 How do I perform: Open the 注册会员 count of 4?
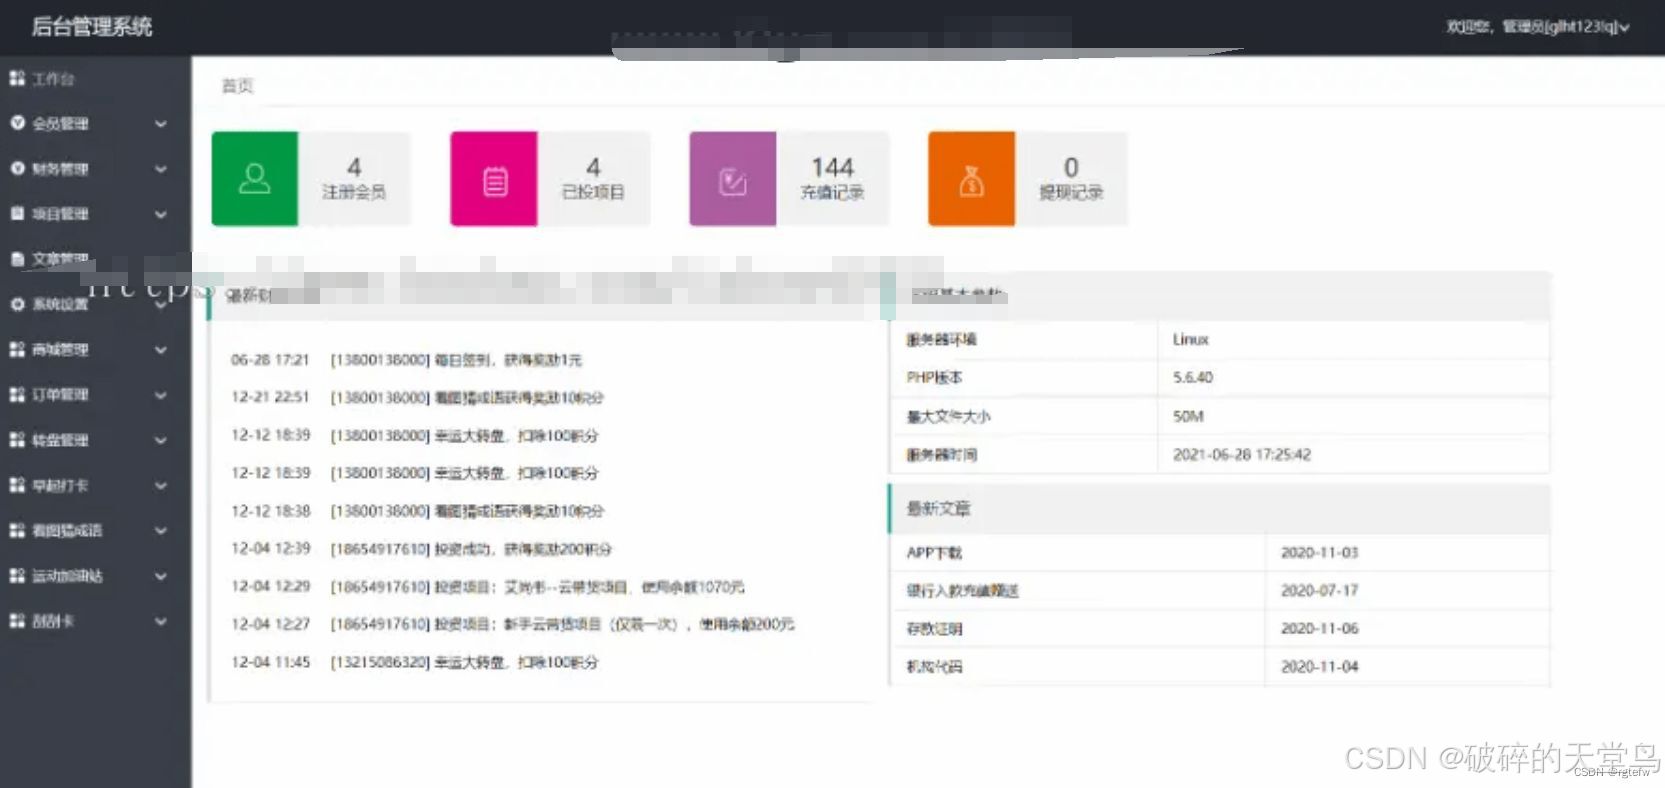[354, 167]
